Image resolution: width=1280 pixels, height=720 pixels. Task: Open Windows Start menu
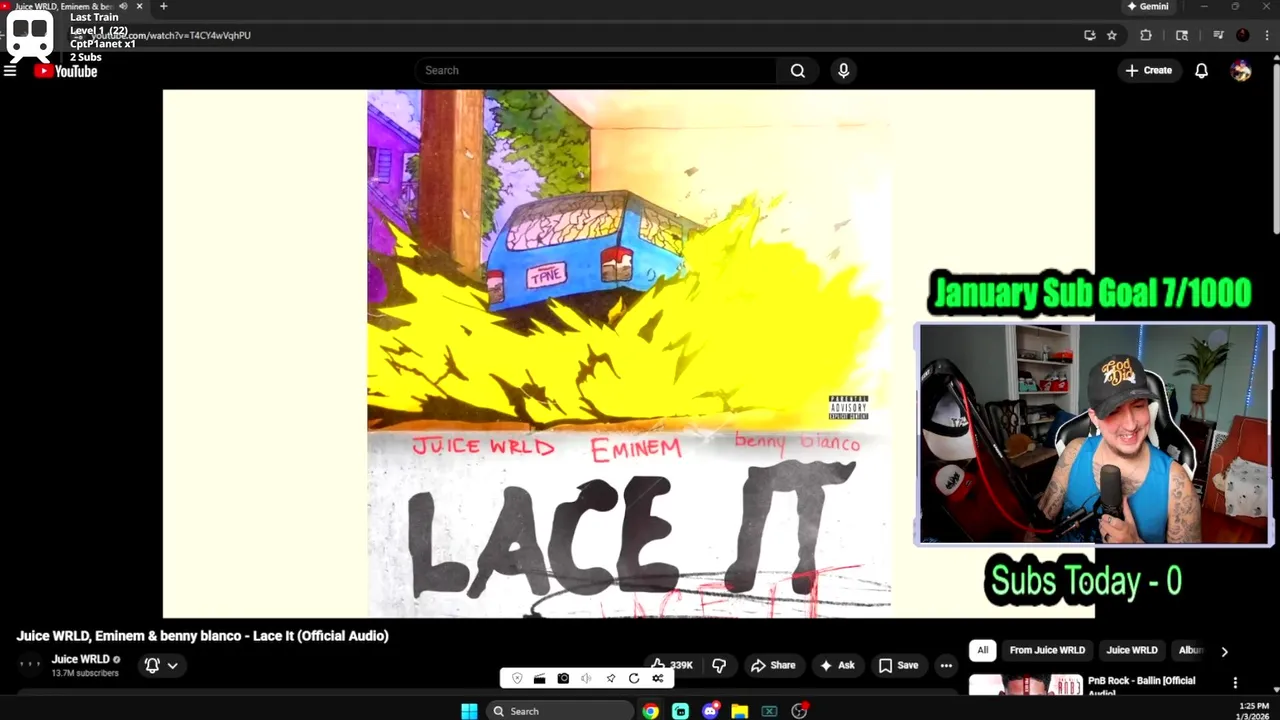(469, 711)
